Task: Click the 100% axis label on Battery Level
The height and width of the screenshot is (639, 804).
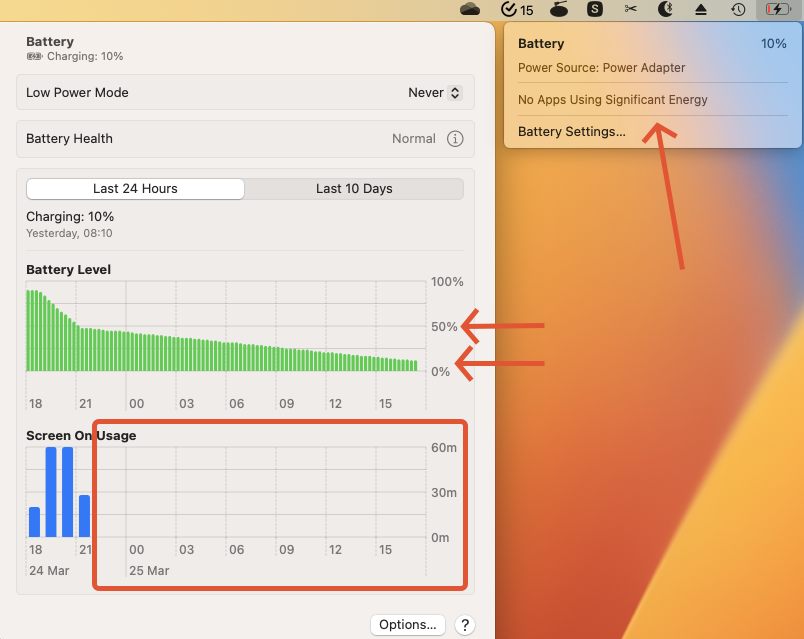Action: tap(447, 282)
